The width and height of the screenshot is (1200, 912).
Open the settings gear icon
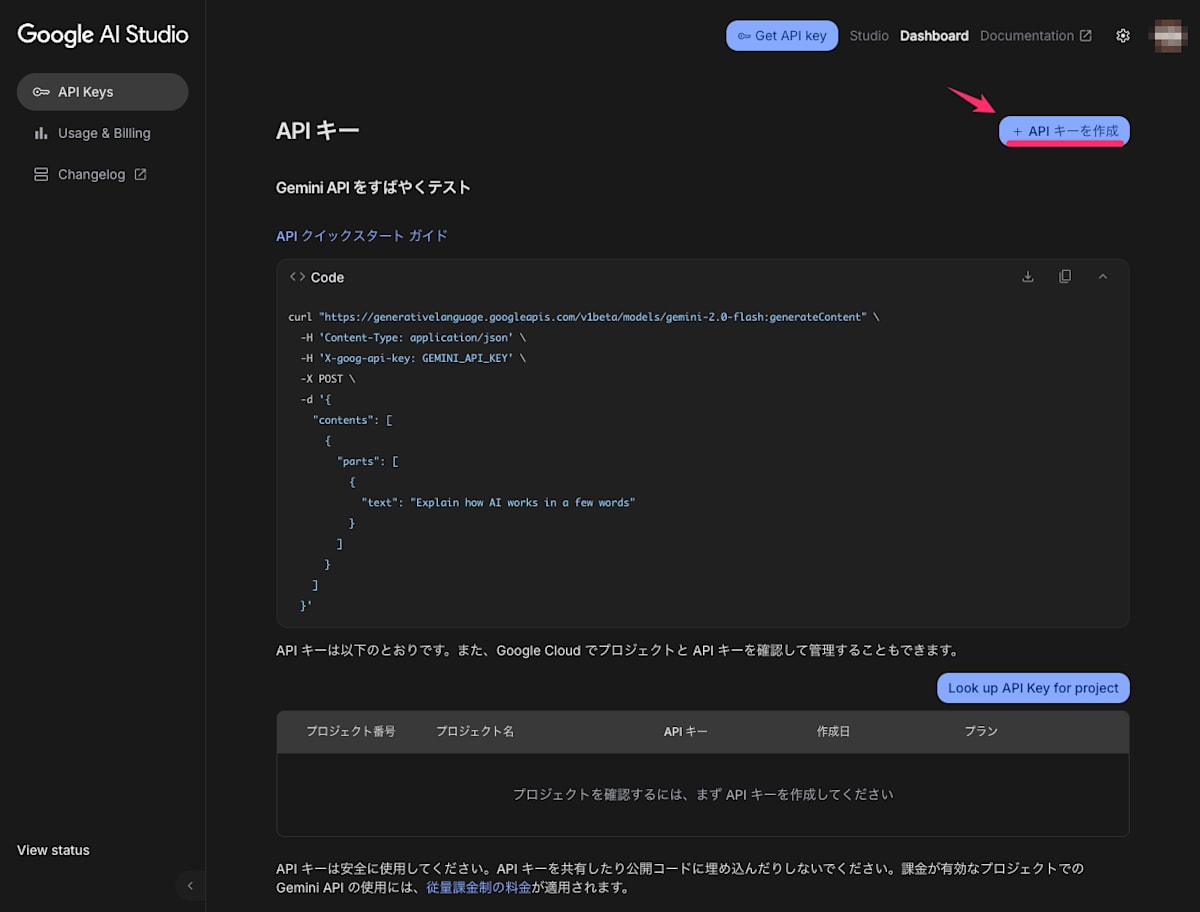[x=1123, y=36]
